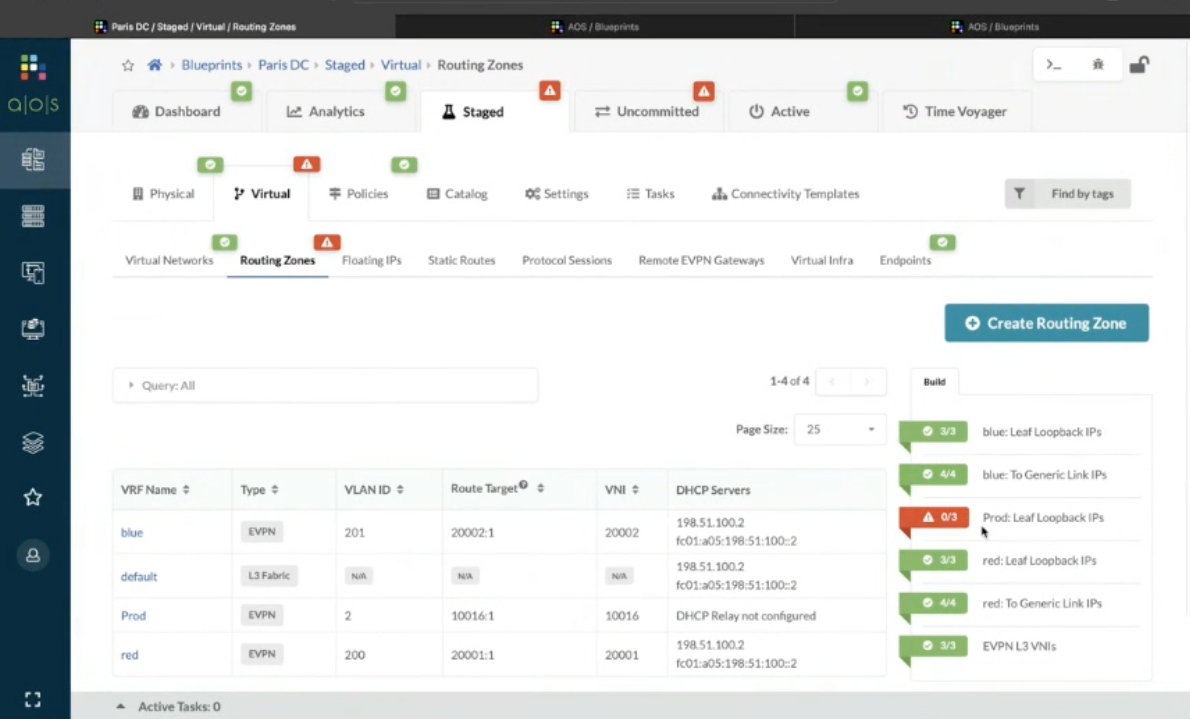Open the stacked layers Platform icon
The image size is (1190, 719).
tap(33, 442)
